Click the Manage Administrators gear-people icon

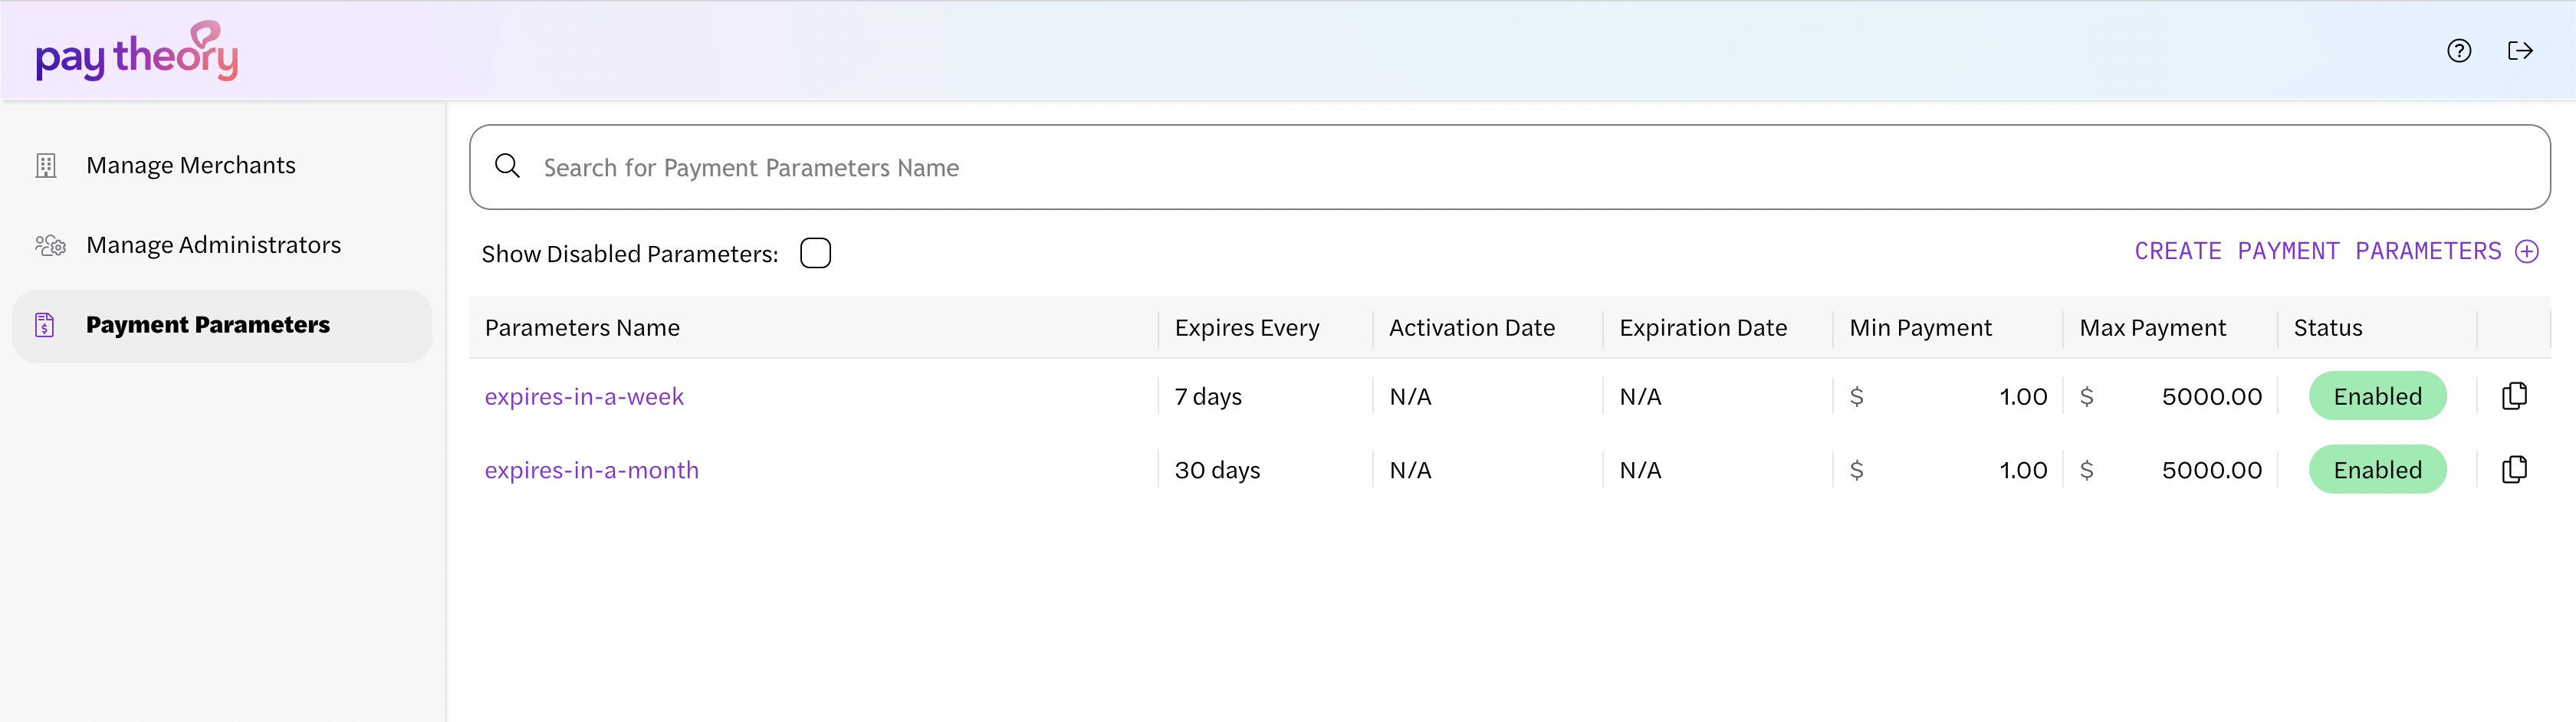(x=49, y=244)
